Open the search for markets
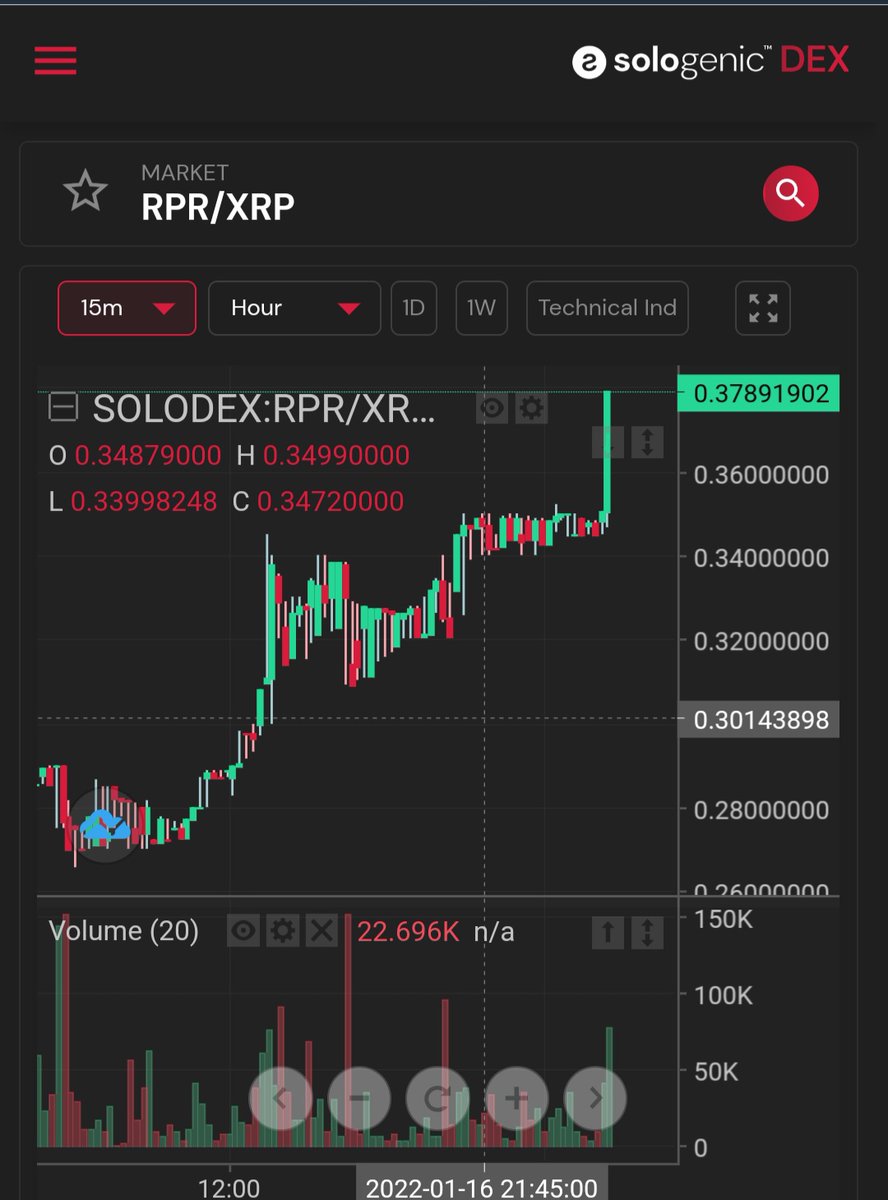Image resolution: width=888 pixels, height=1200 pixels. pyautogui.click(x=790, y=193)
